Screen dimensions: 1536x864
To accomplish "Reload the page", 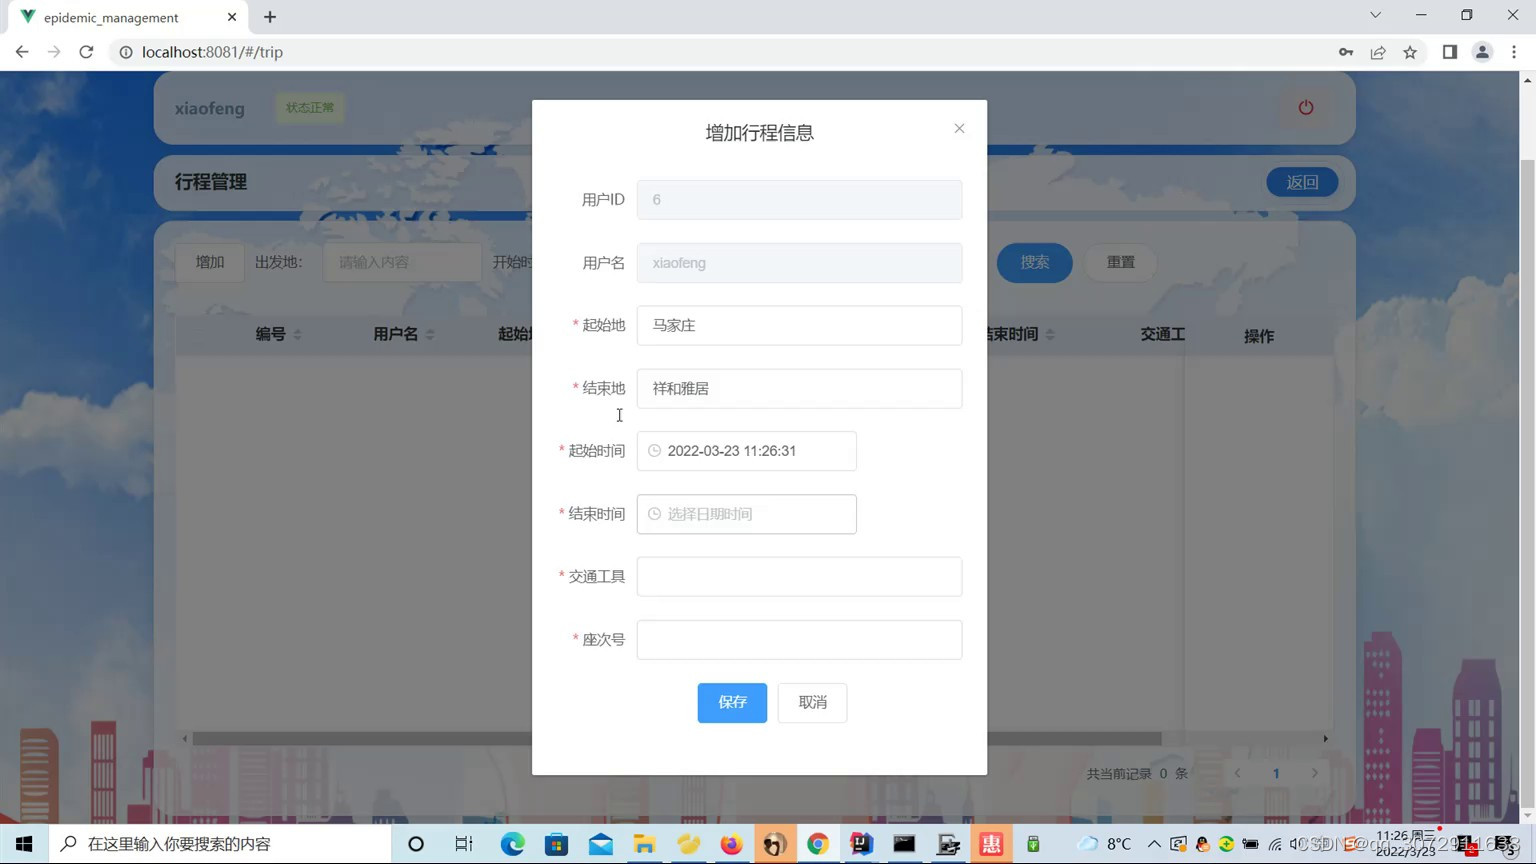I will [x=86, y=52].
